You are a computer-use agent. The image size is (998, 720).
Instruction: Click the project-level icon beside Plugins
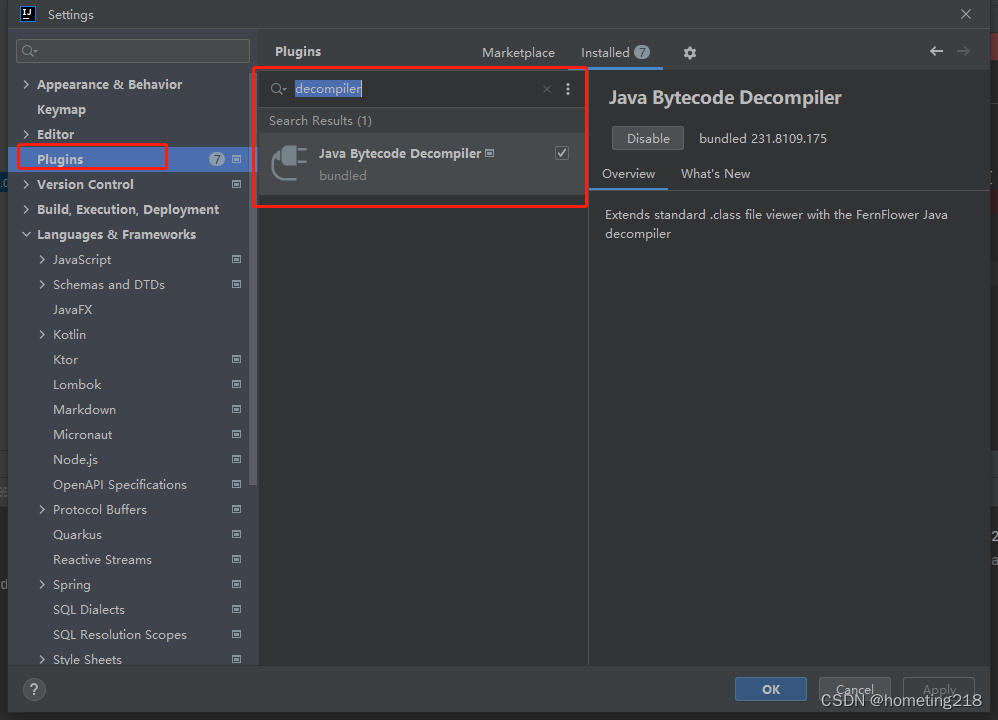(236, 159)
